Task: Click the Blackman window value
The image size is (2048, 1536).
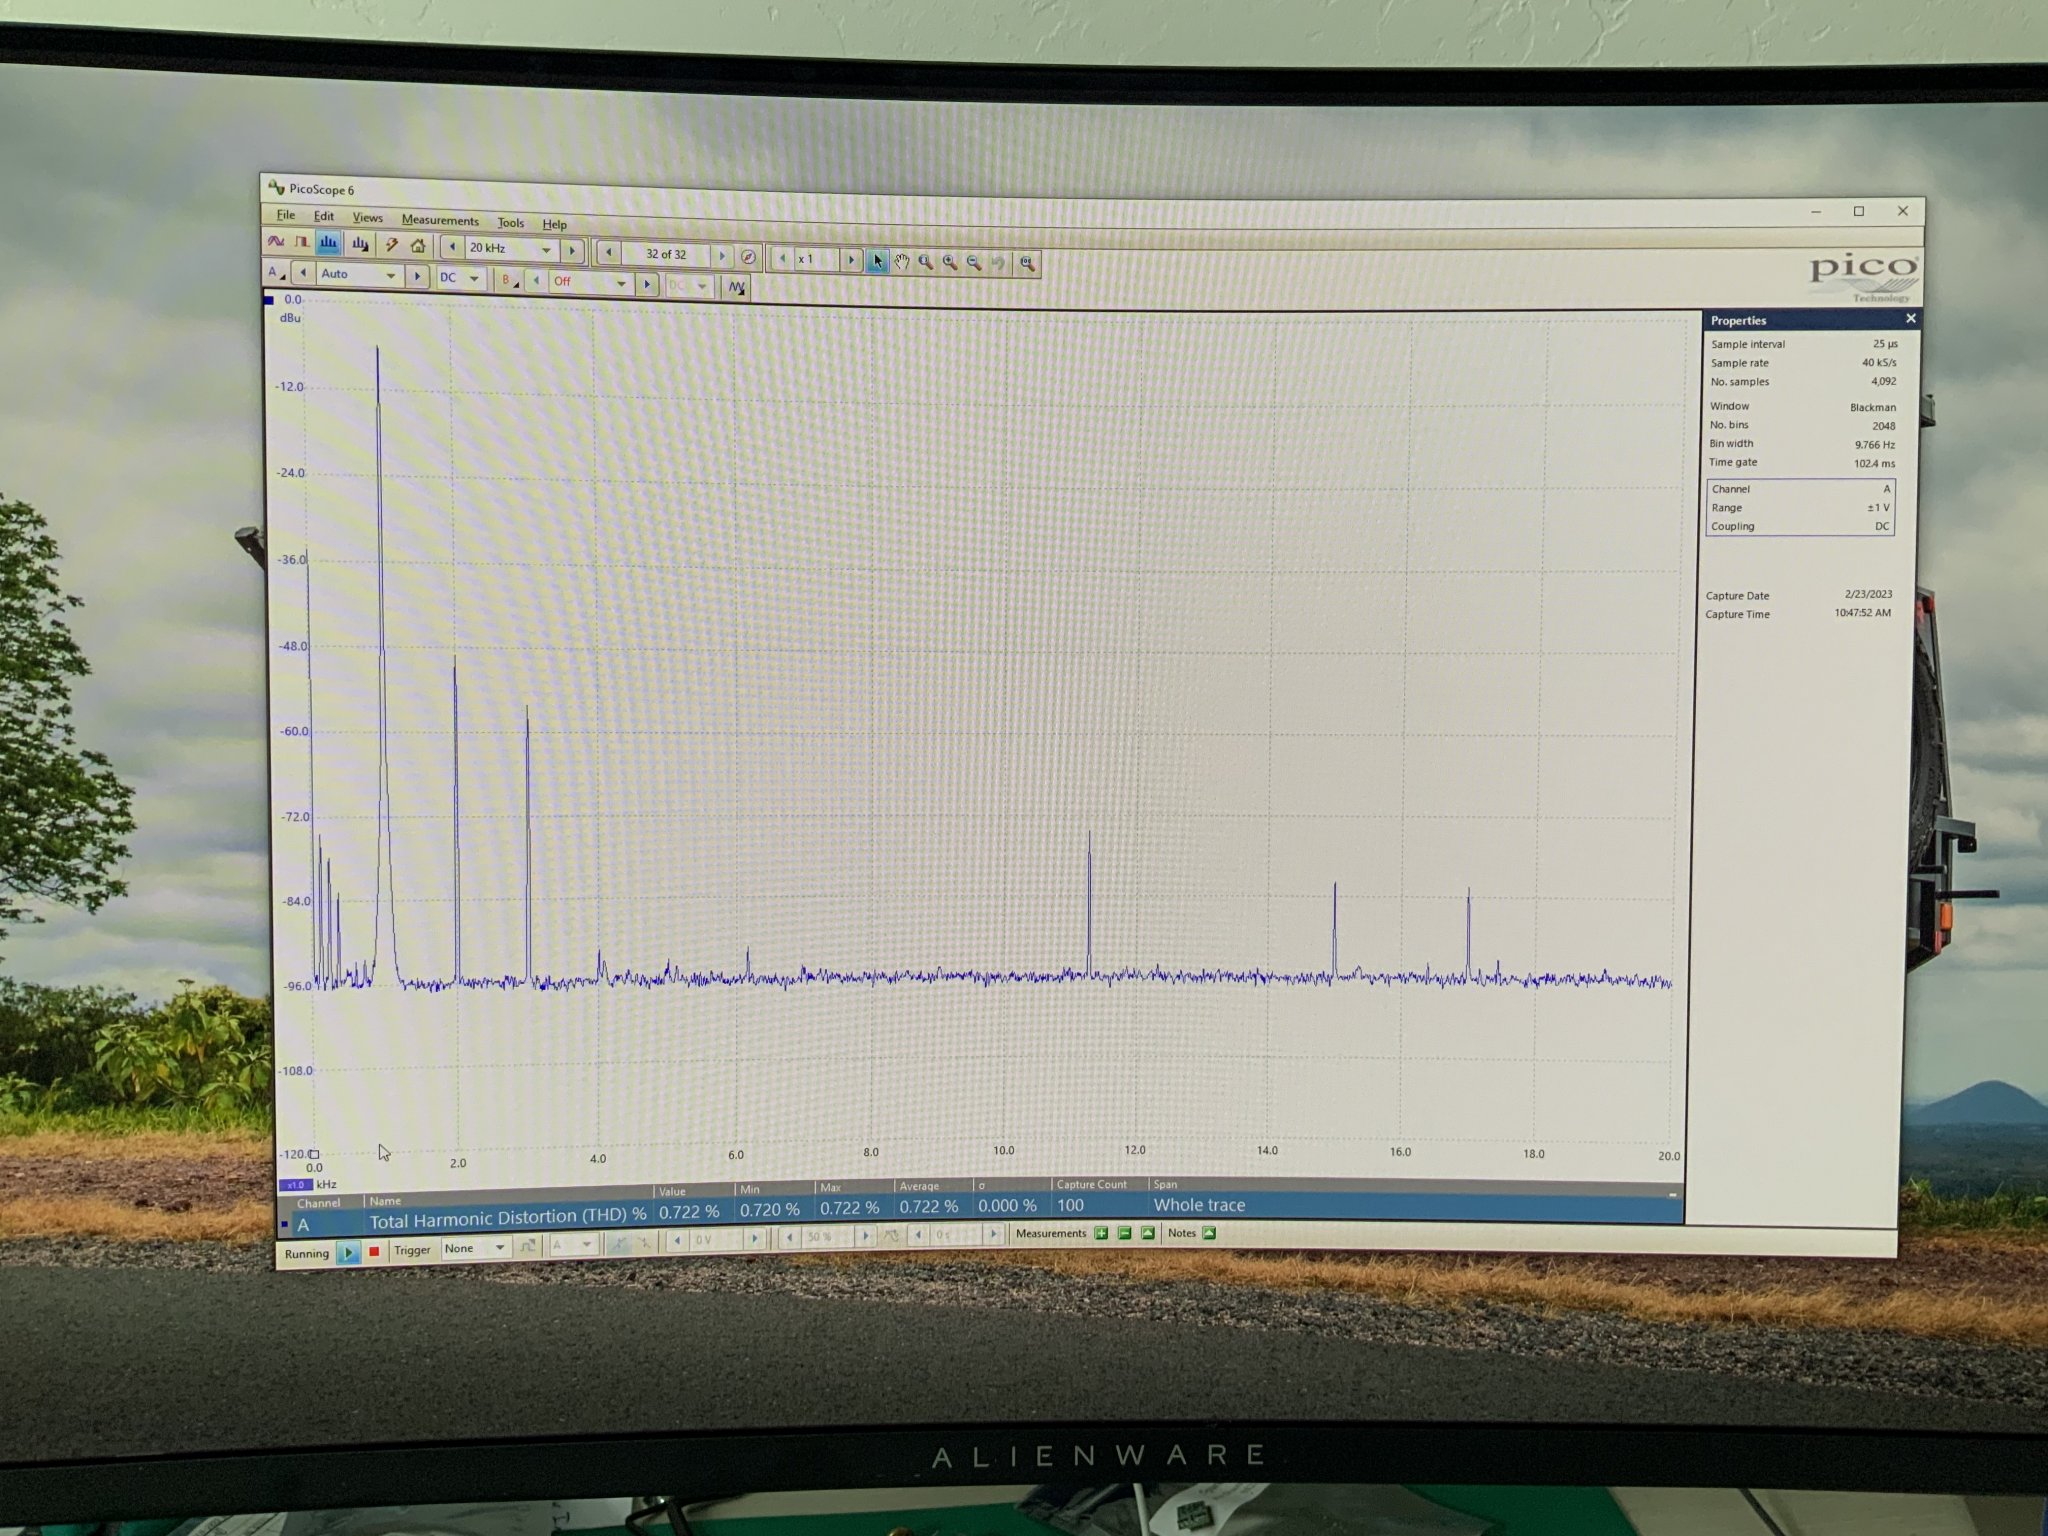Action: [1872, 407]
